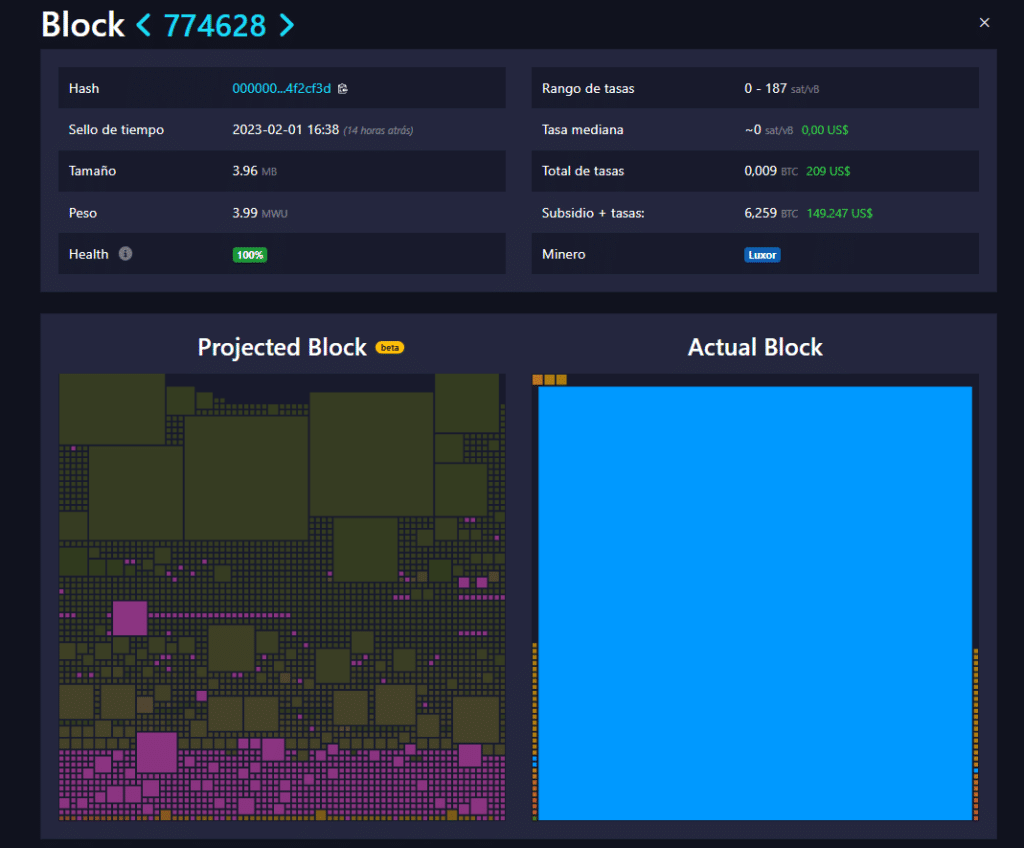Click the block number 774628
Screen dimensions: 1024x848
pyautogui.click(x=215, y=26)
